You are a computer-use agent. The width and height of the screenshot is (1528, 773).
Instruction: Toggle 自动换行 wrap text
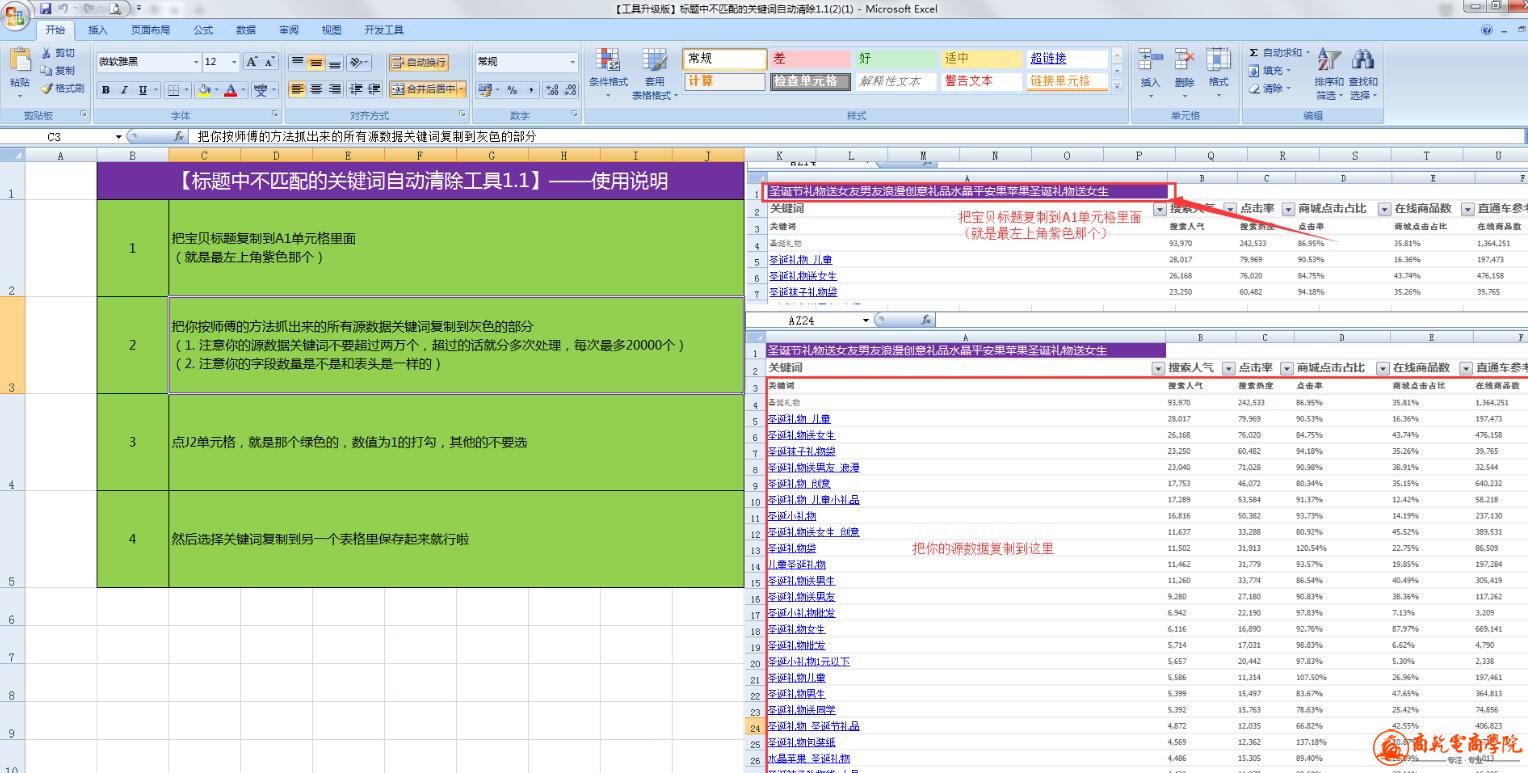(418, 62)
